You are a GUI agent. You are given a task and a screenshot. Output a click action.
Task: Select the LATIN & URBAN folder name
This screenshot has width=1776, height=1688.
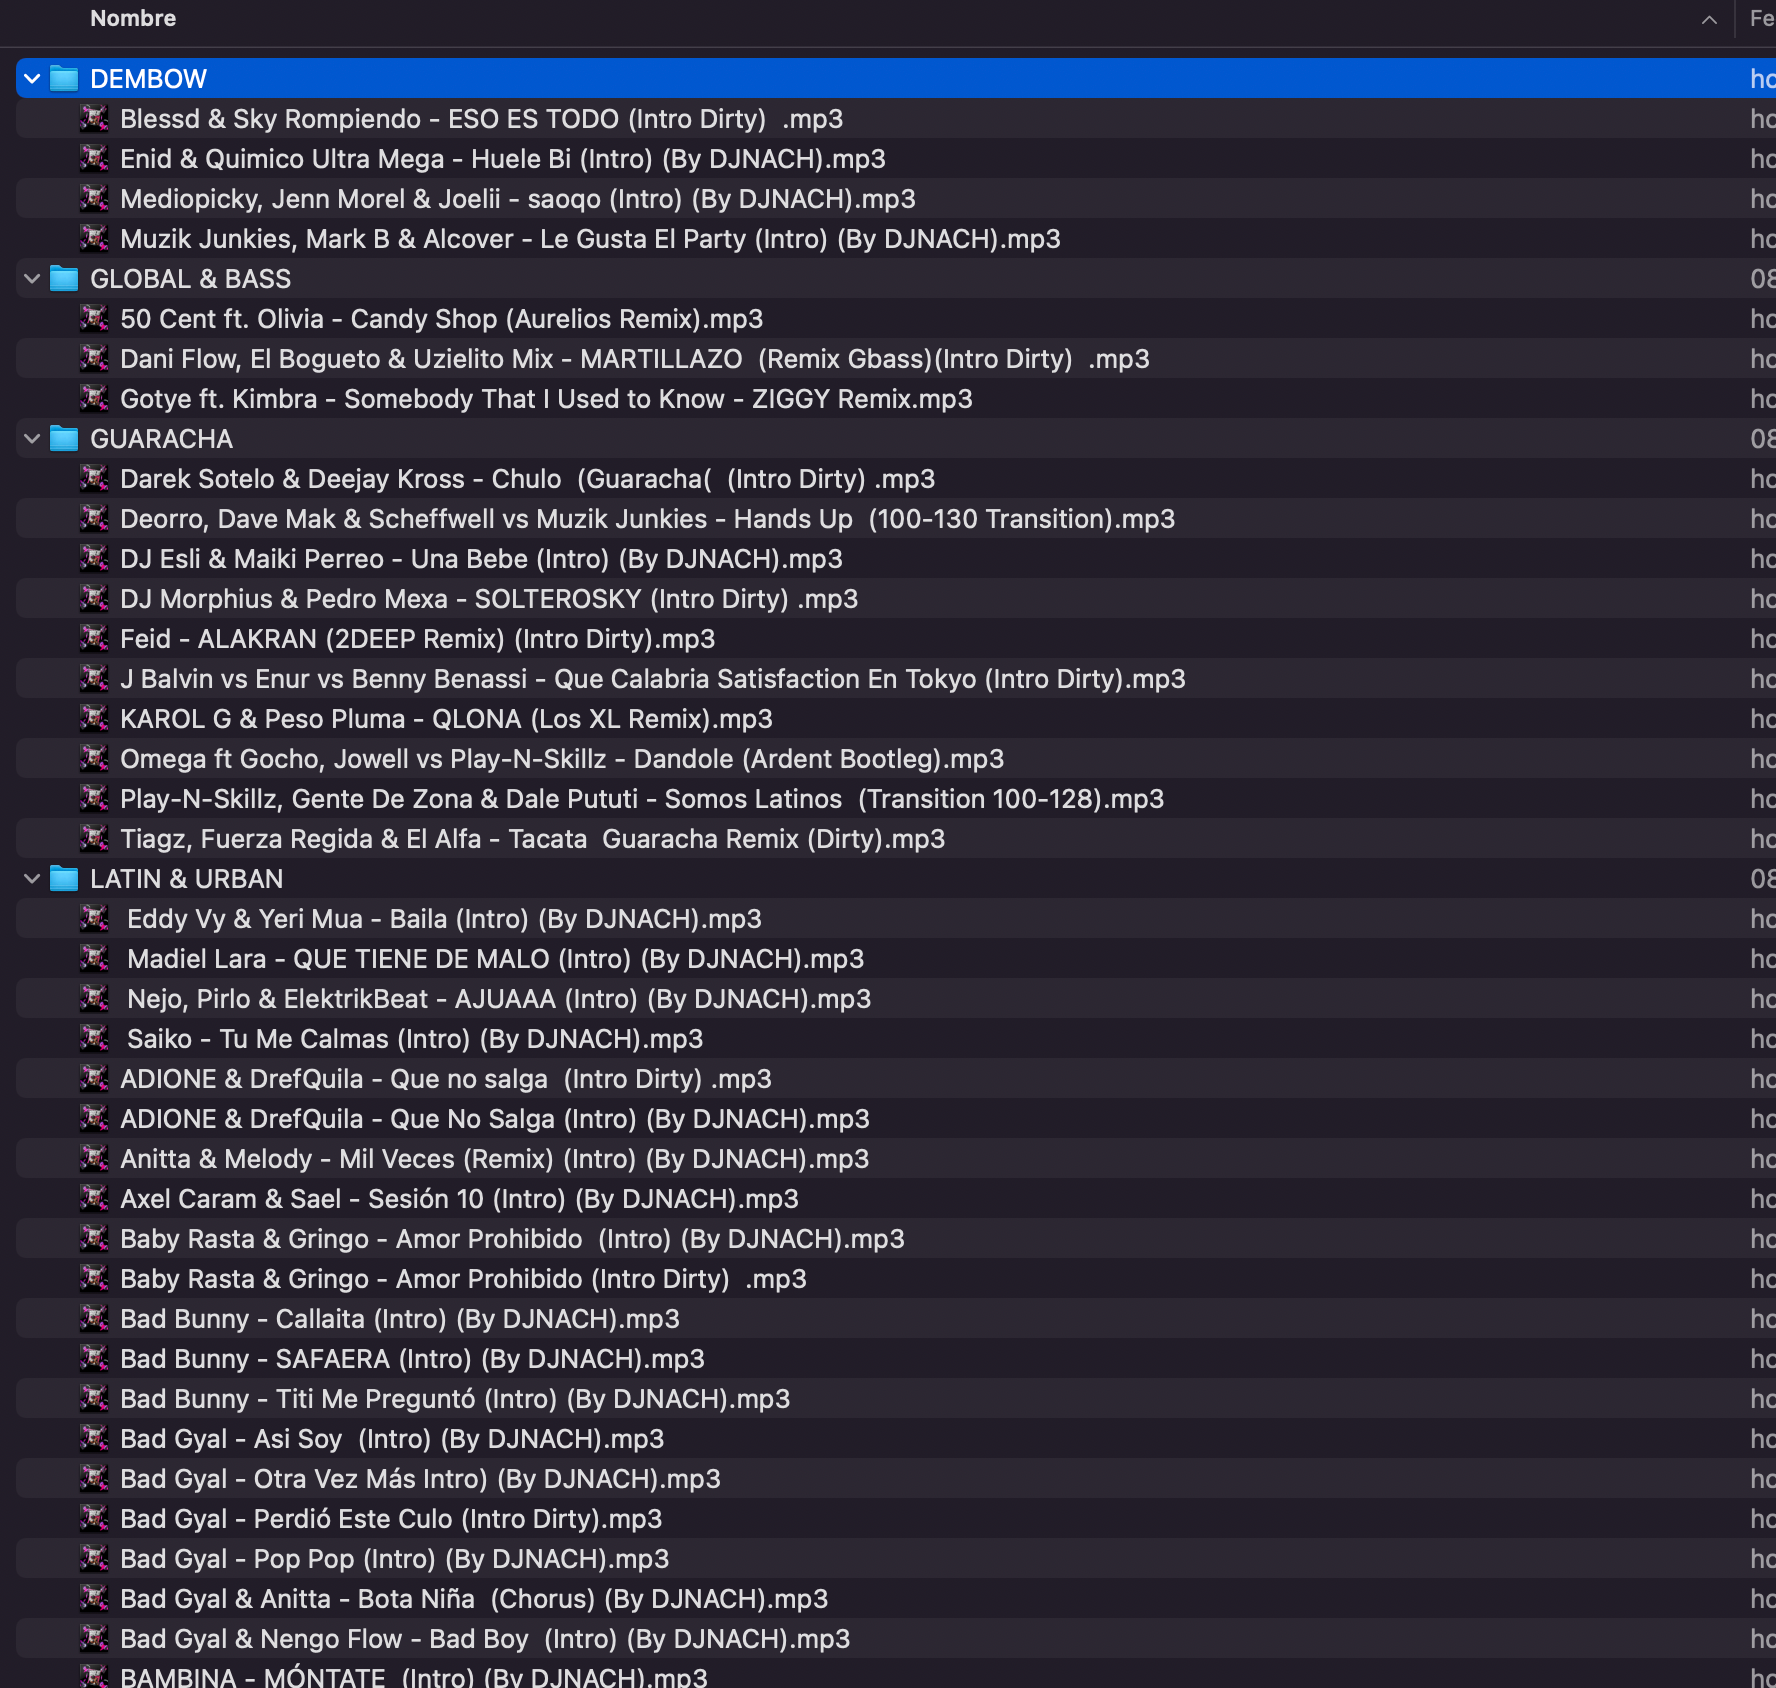(186, 879)
